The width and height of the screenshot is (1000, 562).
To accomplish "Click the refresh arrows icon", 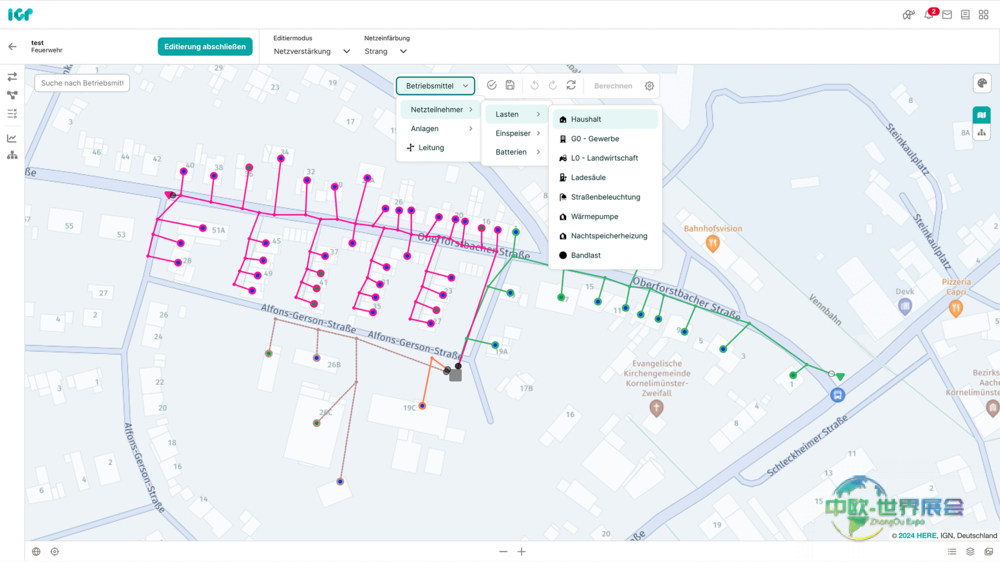I will [x=571, y=86].
